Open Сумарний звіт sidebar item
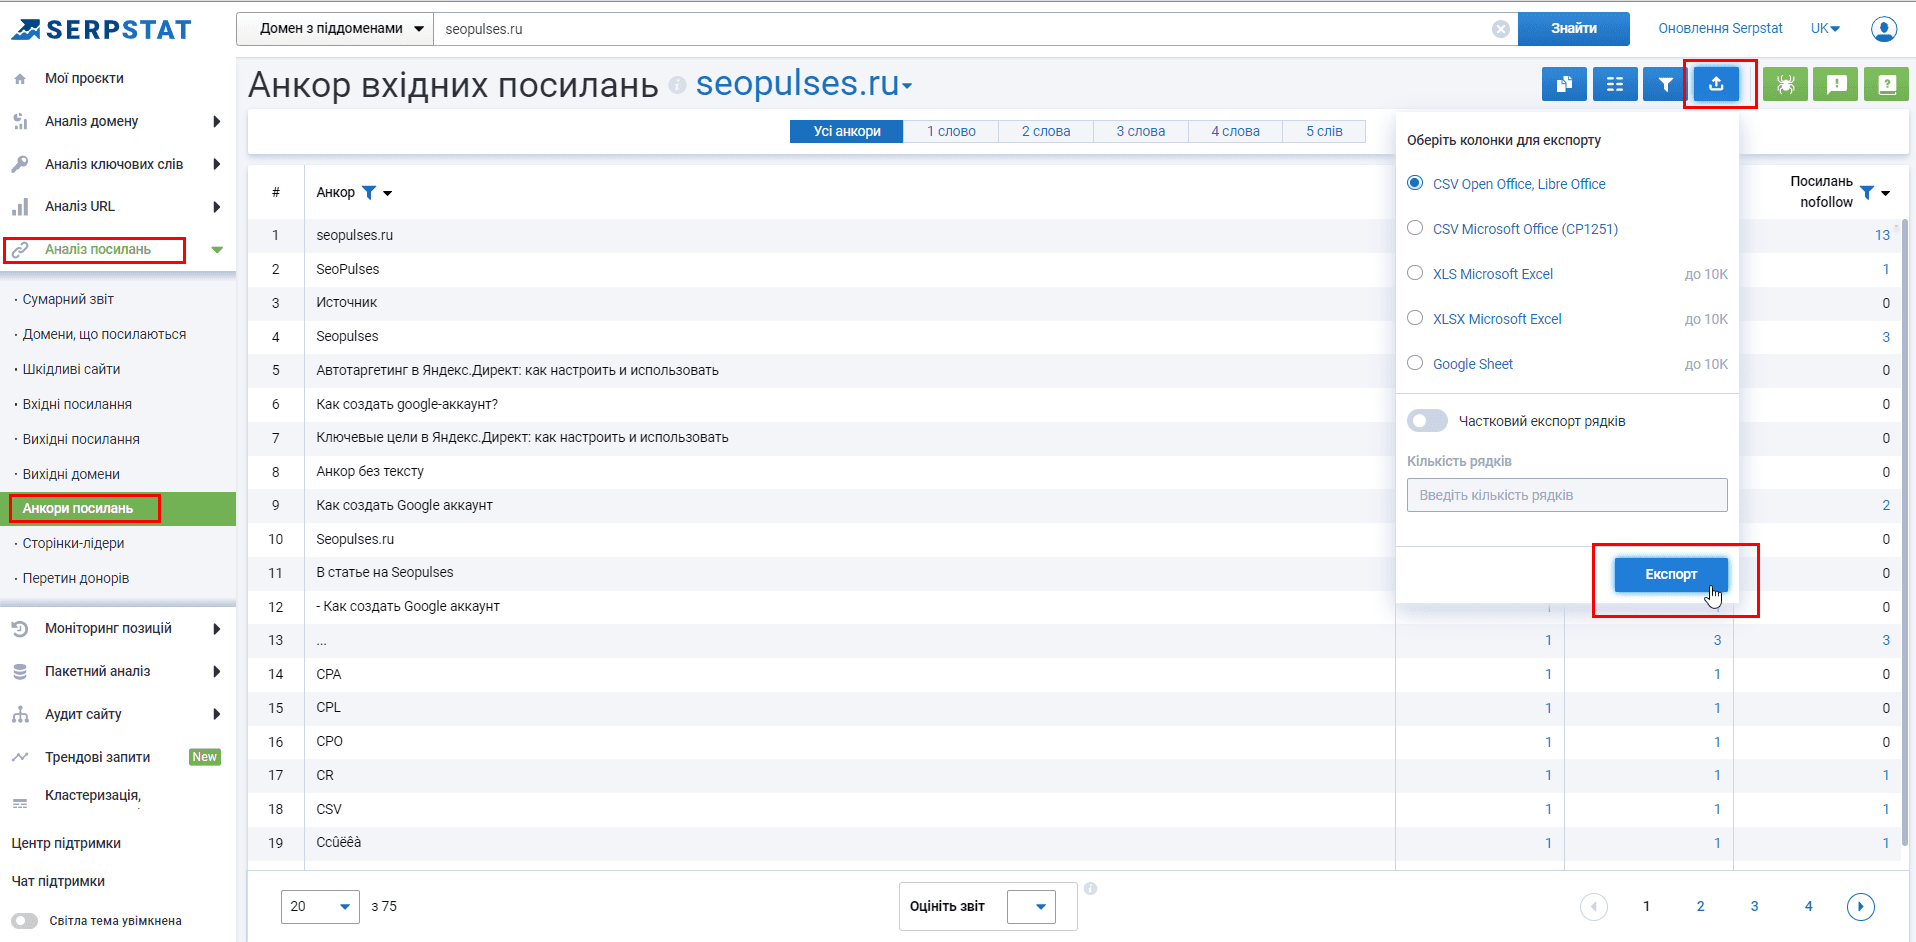This screenshot has height=942, width=1916. pyautogui.click(x=68, y=299)
